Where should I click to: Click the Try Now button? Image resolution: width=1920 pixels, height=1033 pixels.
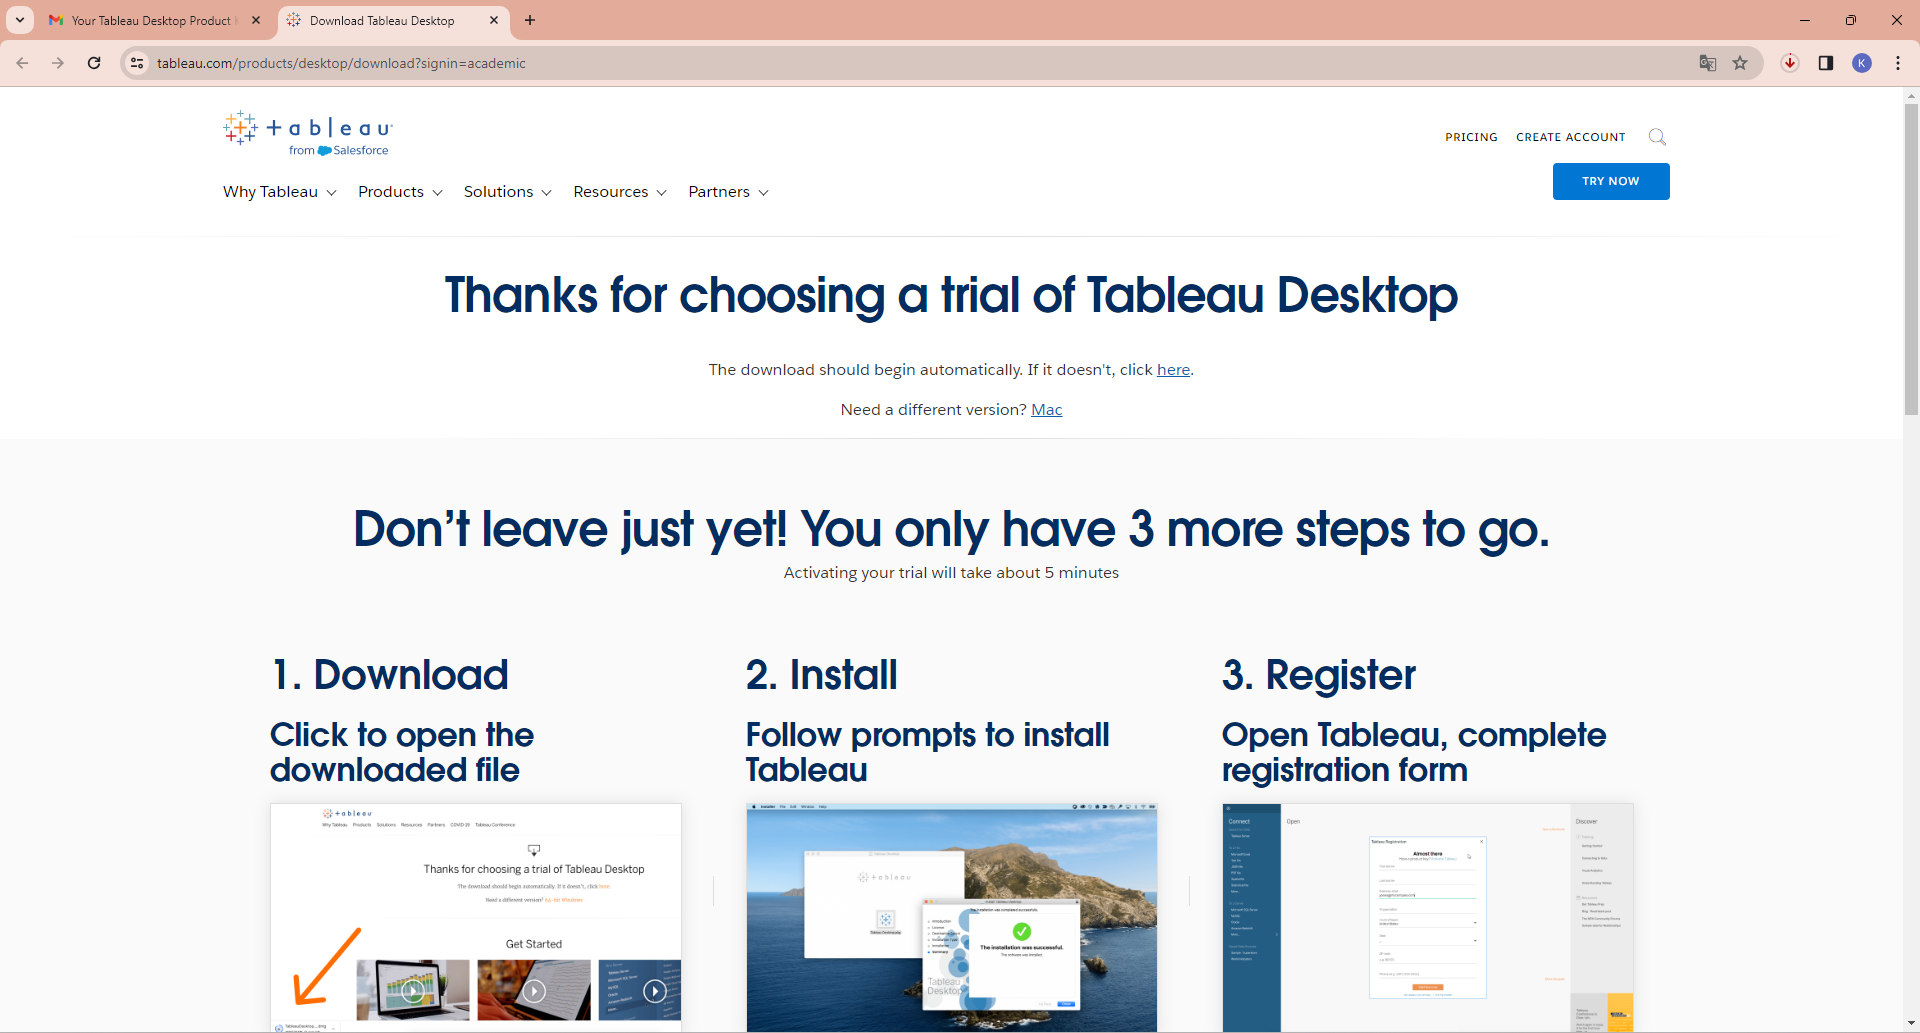click(x=1611, y=181)
